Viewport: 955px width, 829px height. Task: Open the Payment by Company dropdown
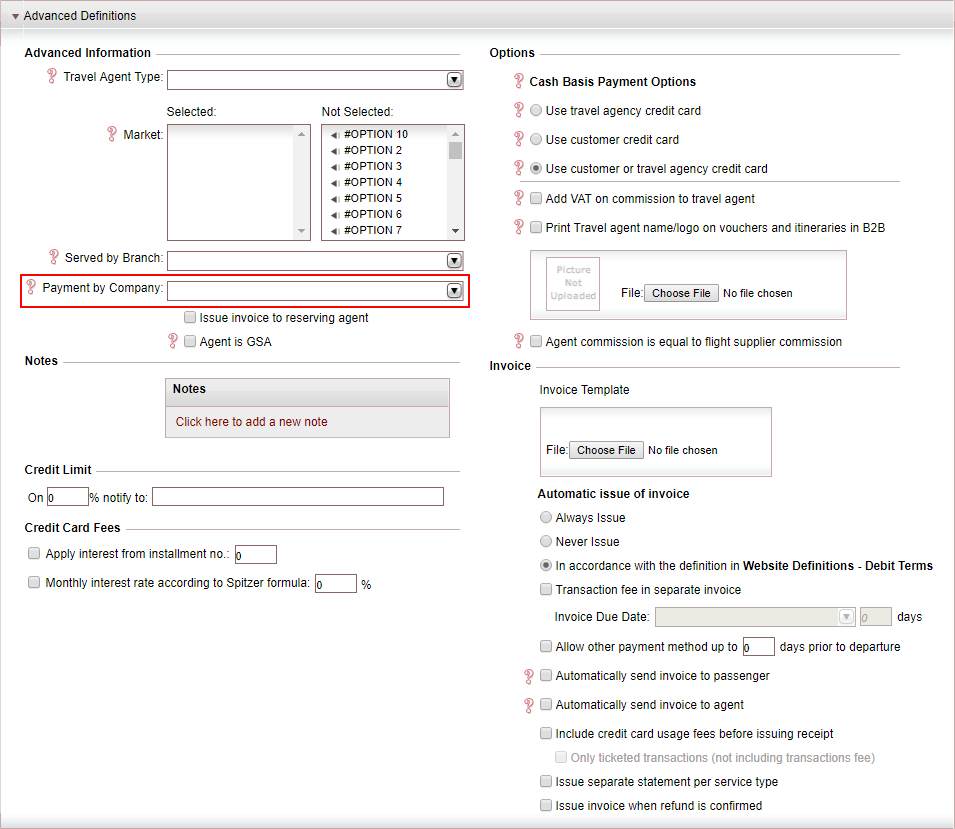pyautogui.click(x=454, y=290)
